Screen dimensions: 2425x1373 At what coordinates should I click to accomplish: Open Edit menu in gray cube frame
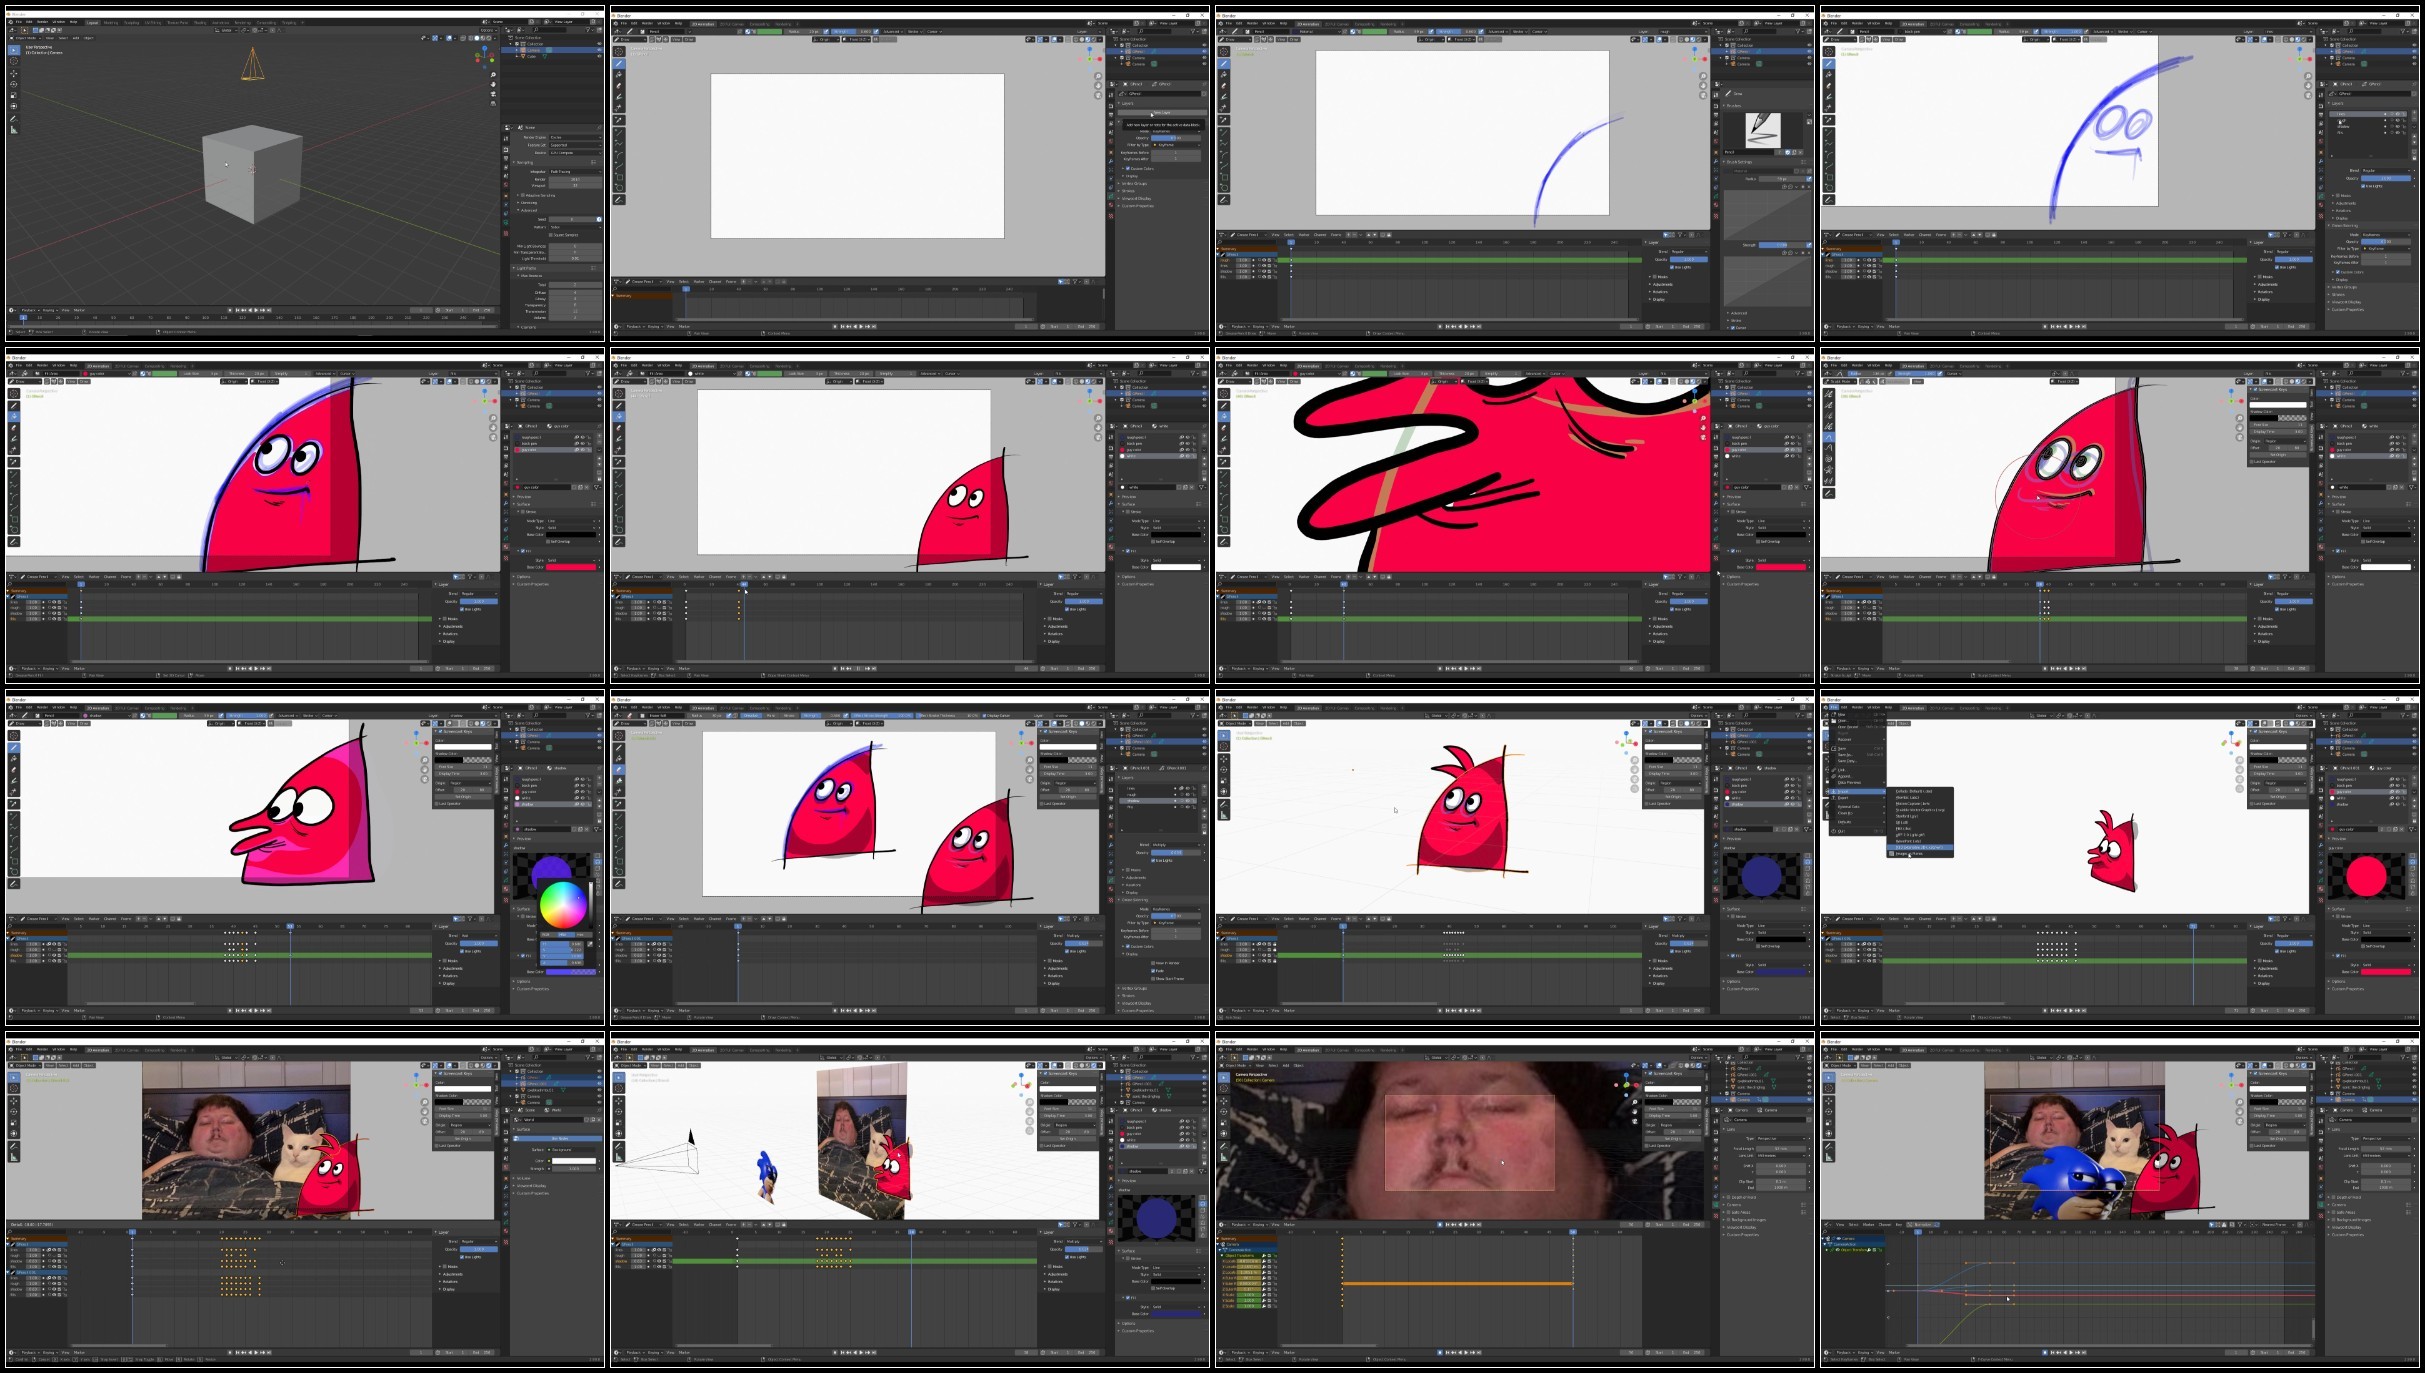click(x=29, y=22)
